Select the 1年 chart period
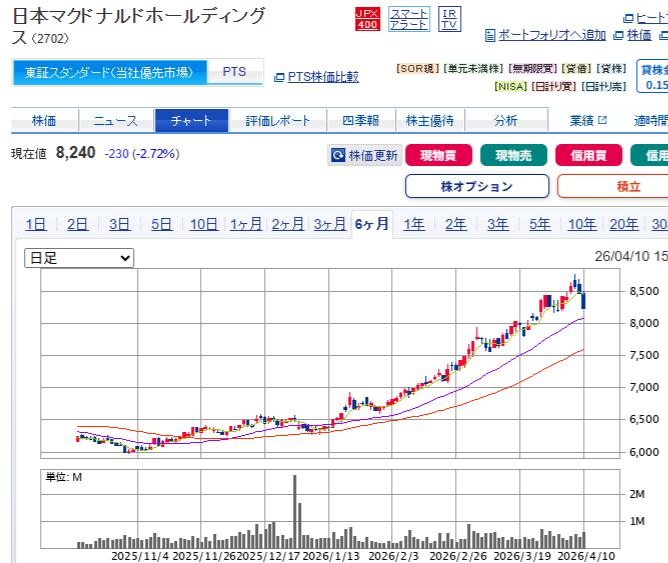The height and width of the screenshot is (563, 668). click(413, 224)
